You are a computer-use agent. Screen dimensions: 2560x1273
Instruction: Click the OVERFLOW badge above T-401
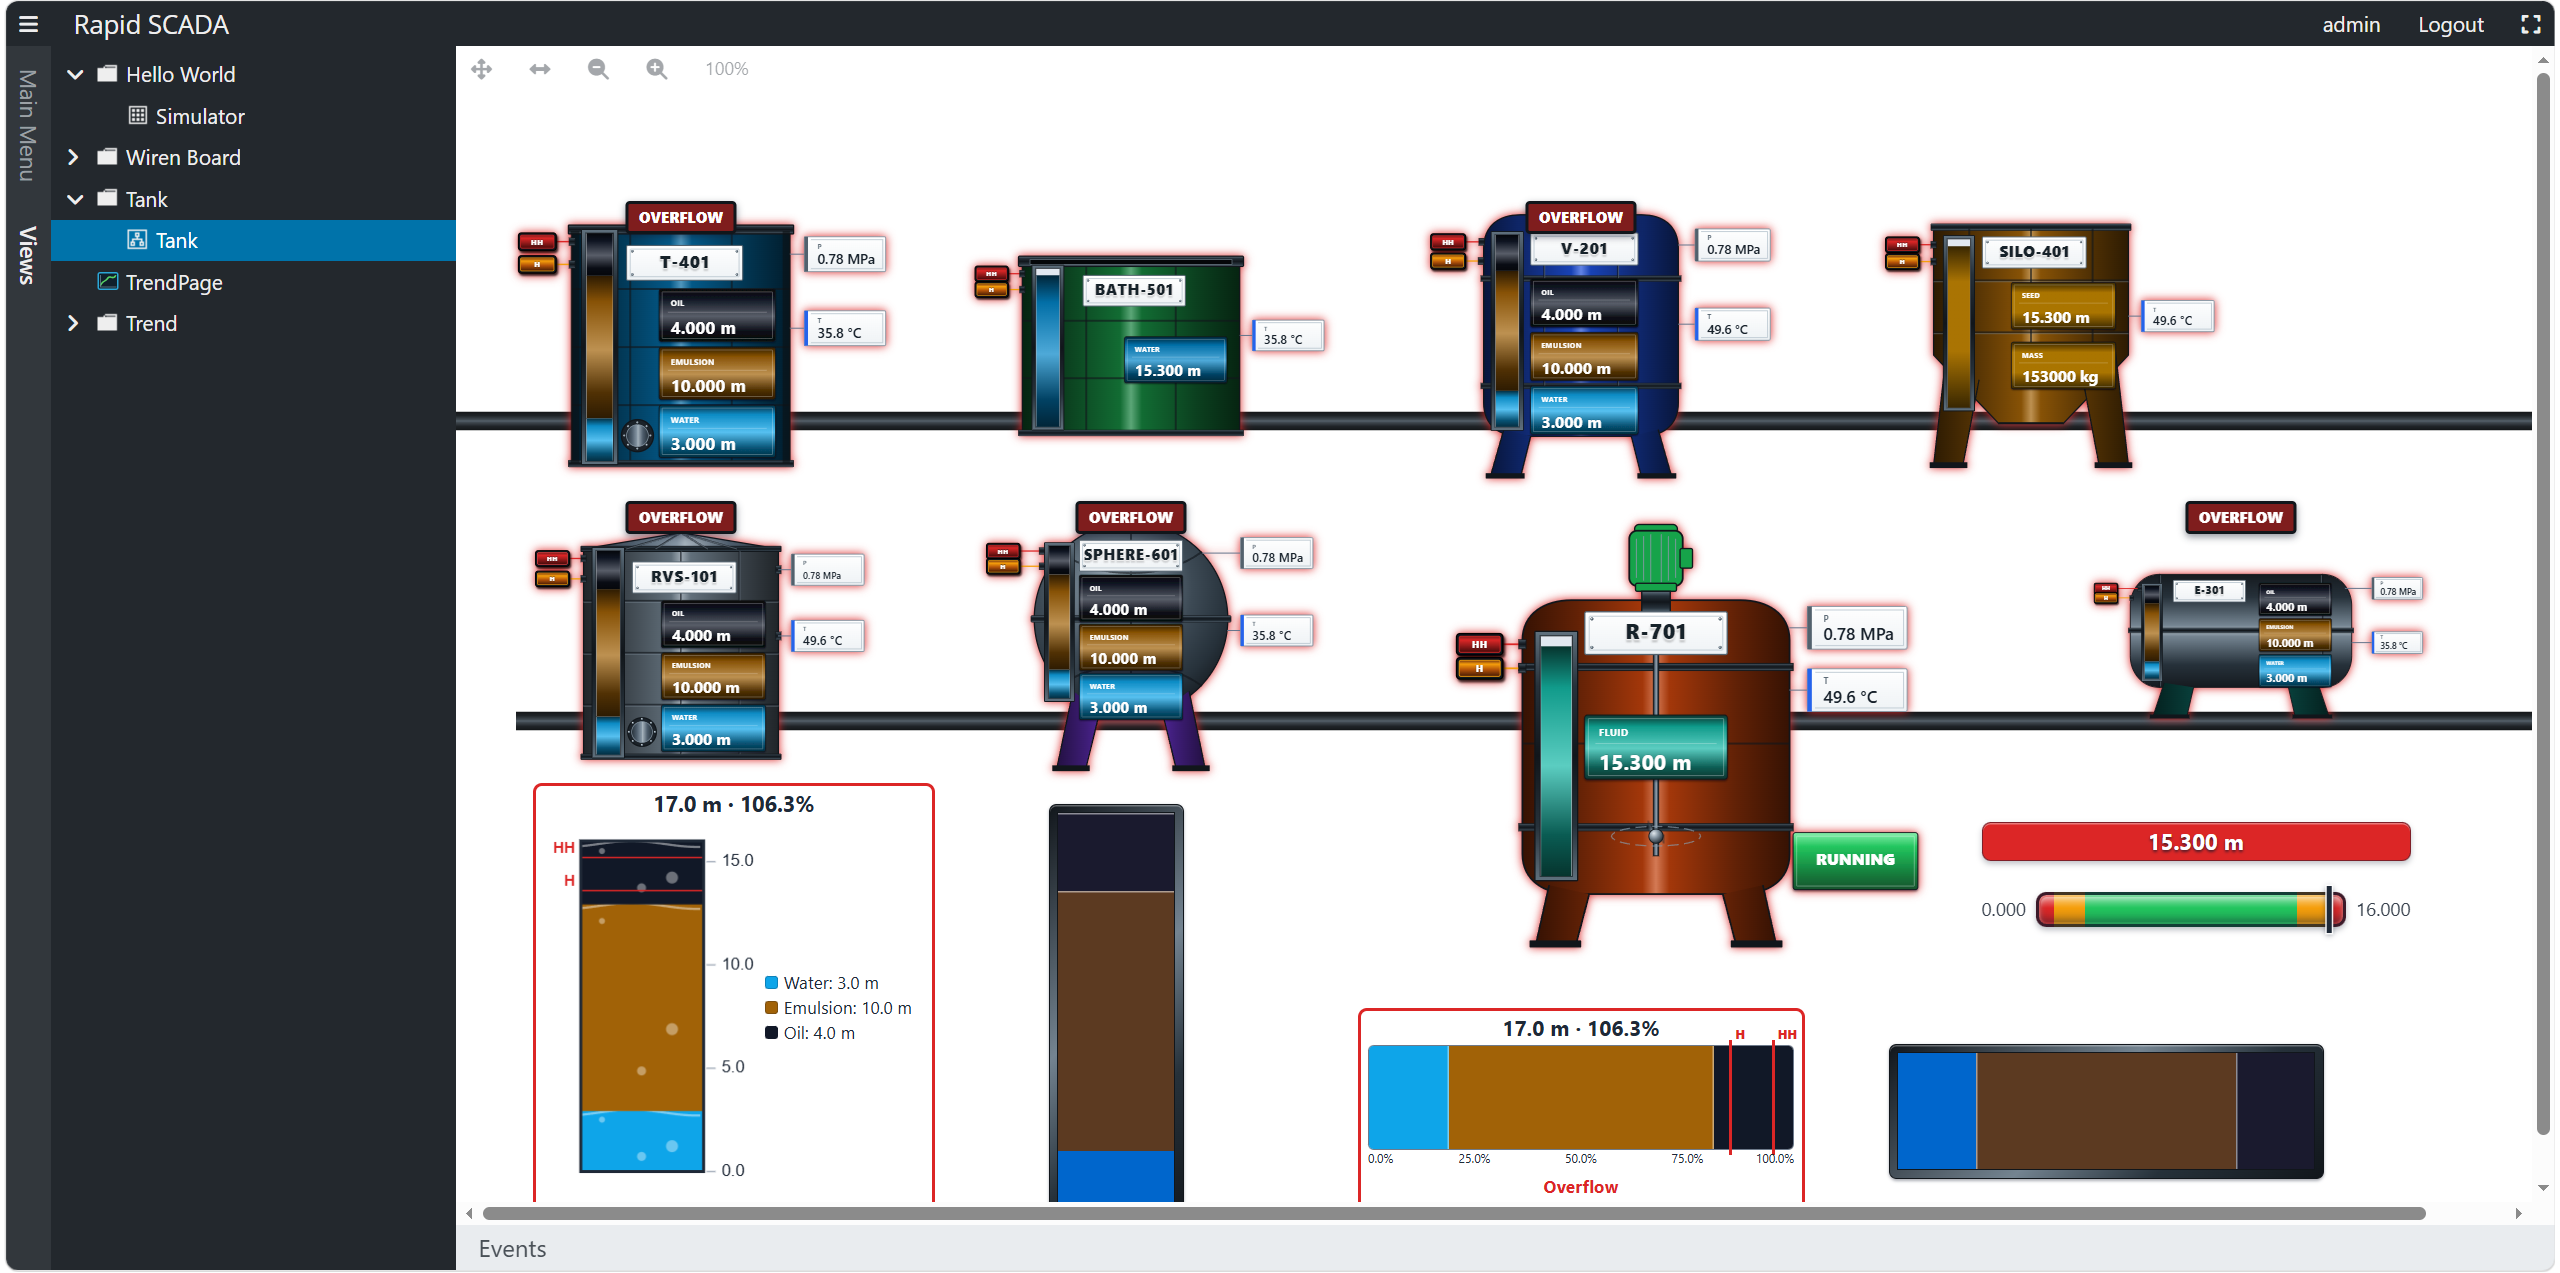(x=680, y=217)
